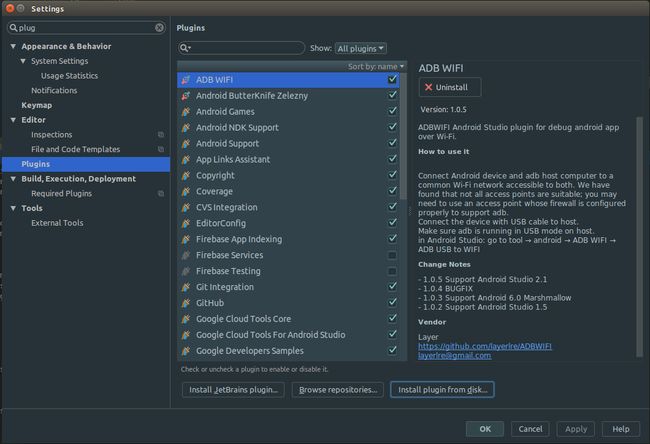Click the Google Developers Samples plugin icon

pos(186,351)
